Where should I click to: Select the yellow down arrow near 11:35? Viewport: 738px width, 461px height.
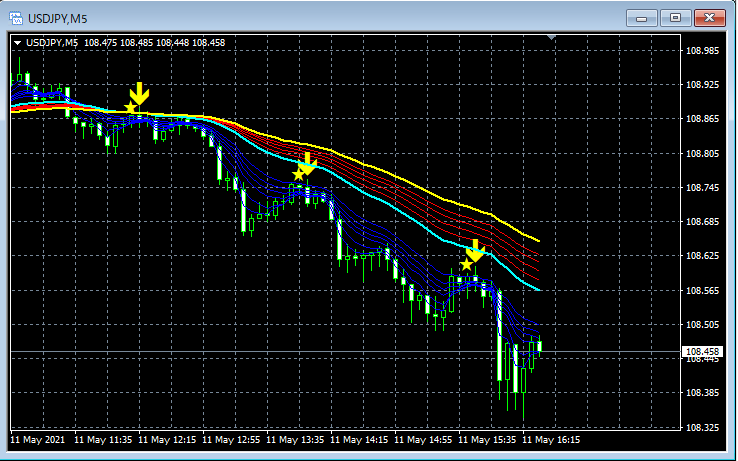coord(139,93)
